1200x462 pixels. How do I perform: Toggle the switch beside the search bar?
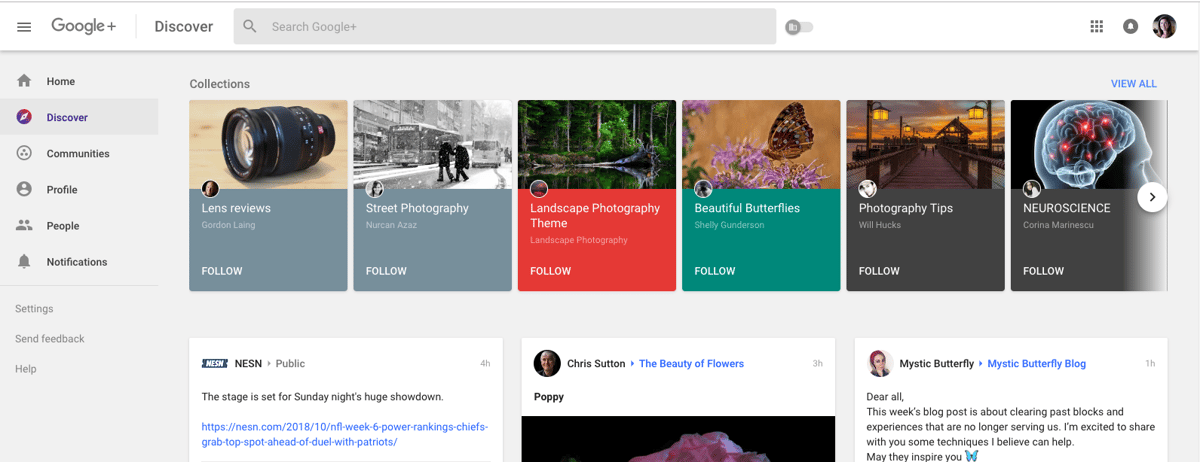click(x=799, y=27)
